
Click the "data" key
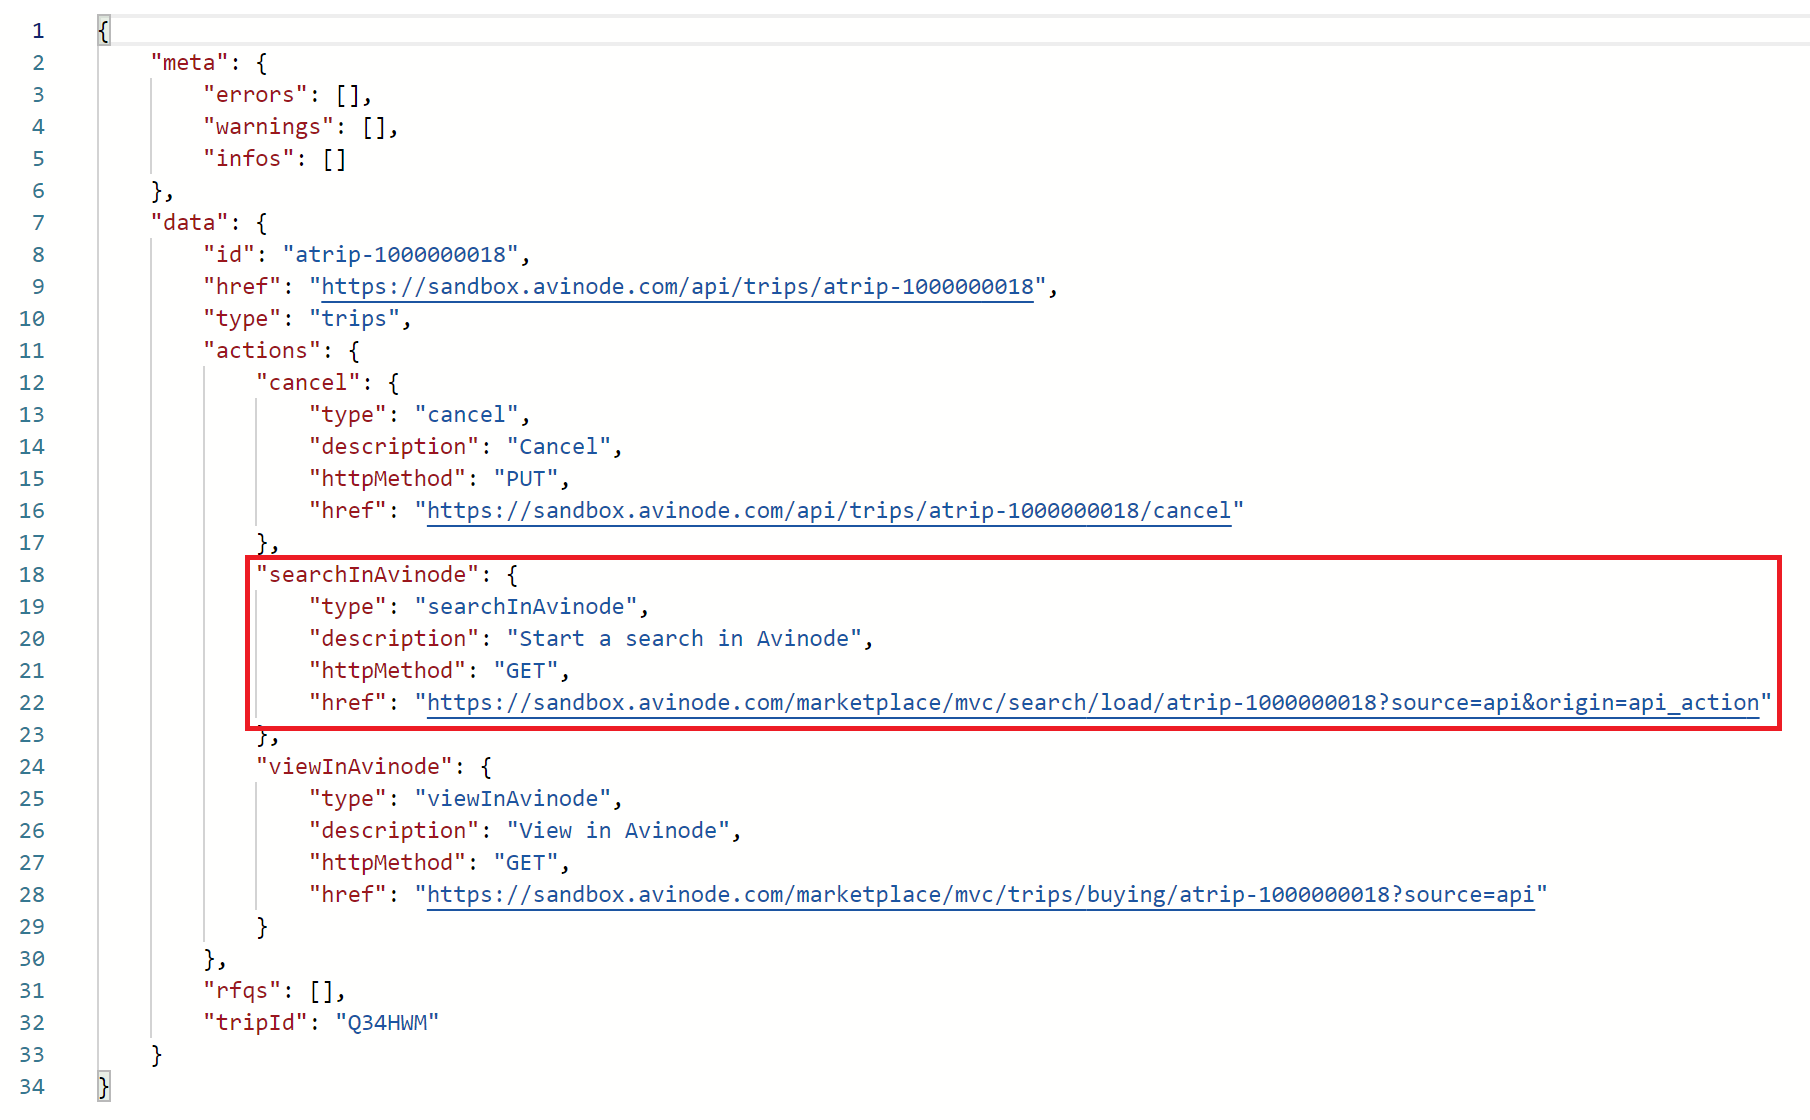click(189, 223)
